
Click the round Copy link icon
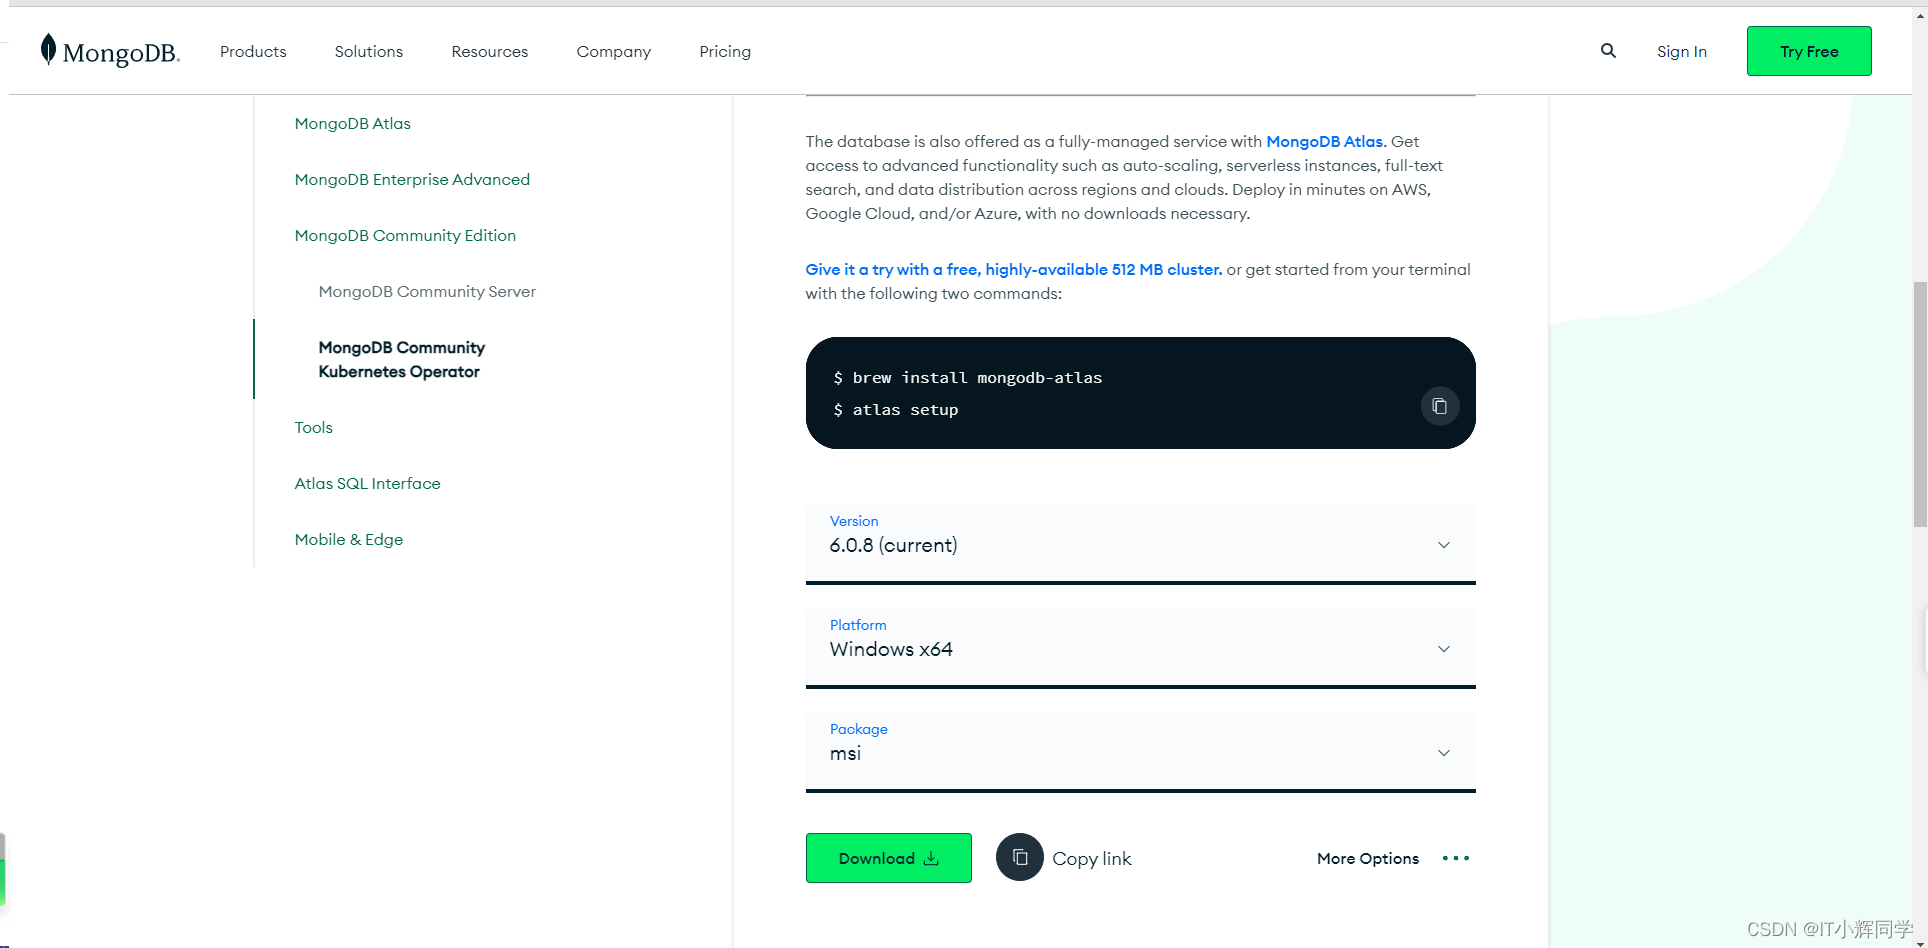pos(1020,858)
